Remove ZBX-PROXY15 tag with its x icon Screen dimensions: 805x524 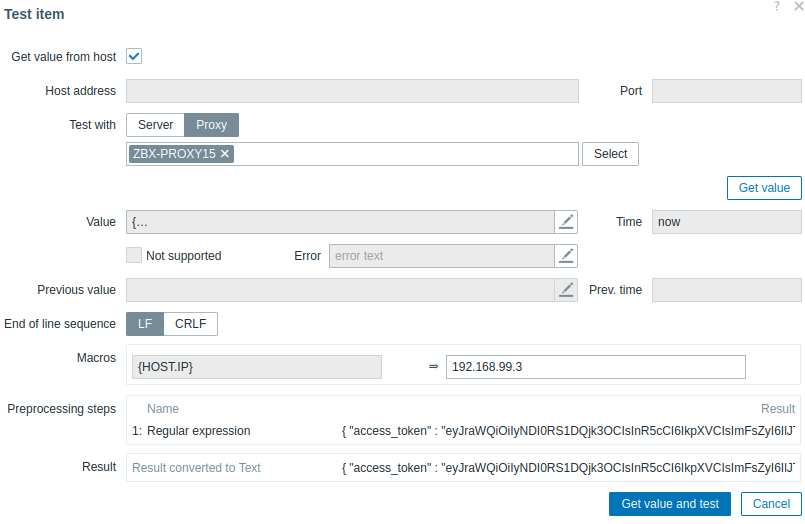click(x=225, y=154)
